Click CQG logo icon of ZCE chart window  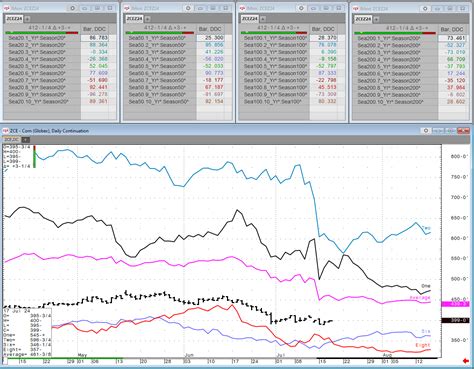point(6,131)
